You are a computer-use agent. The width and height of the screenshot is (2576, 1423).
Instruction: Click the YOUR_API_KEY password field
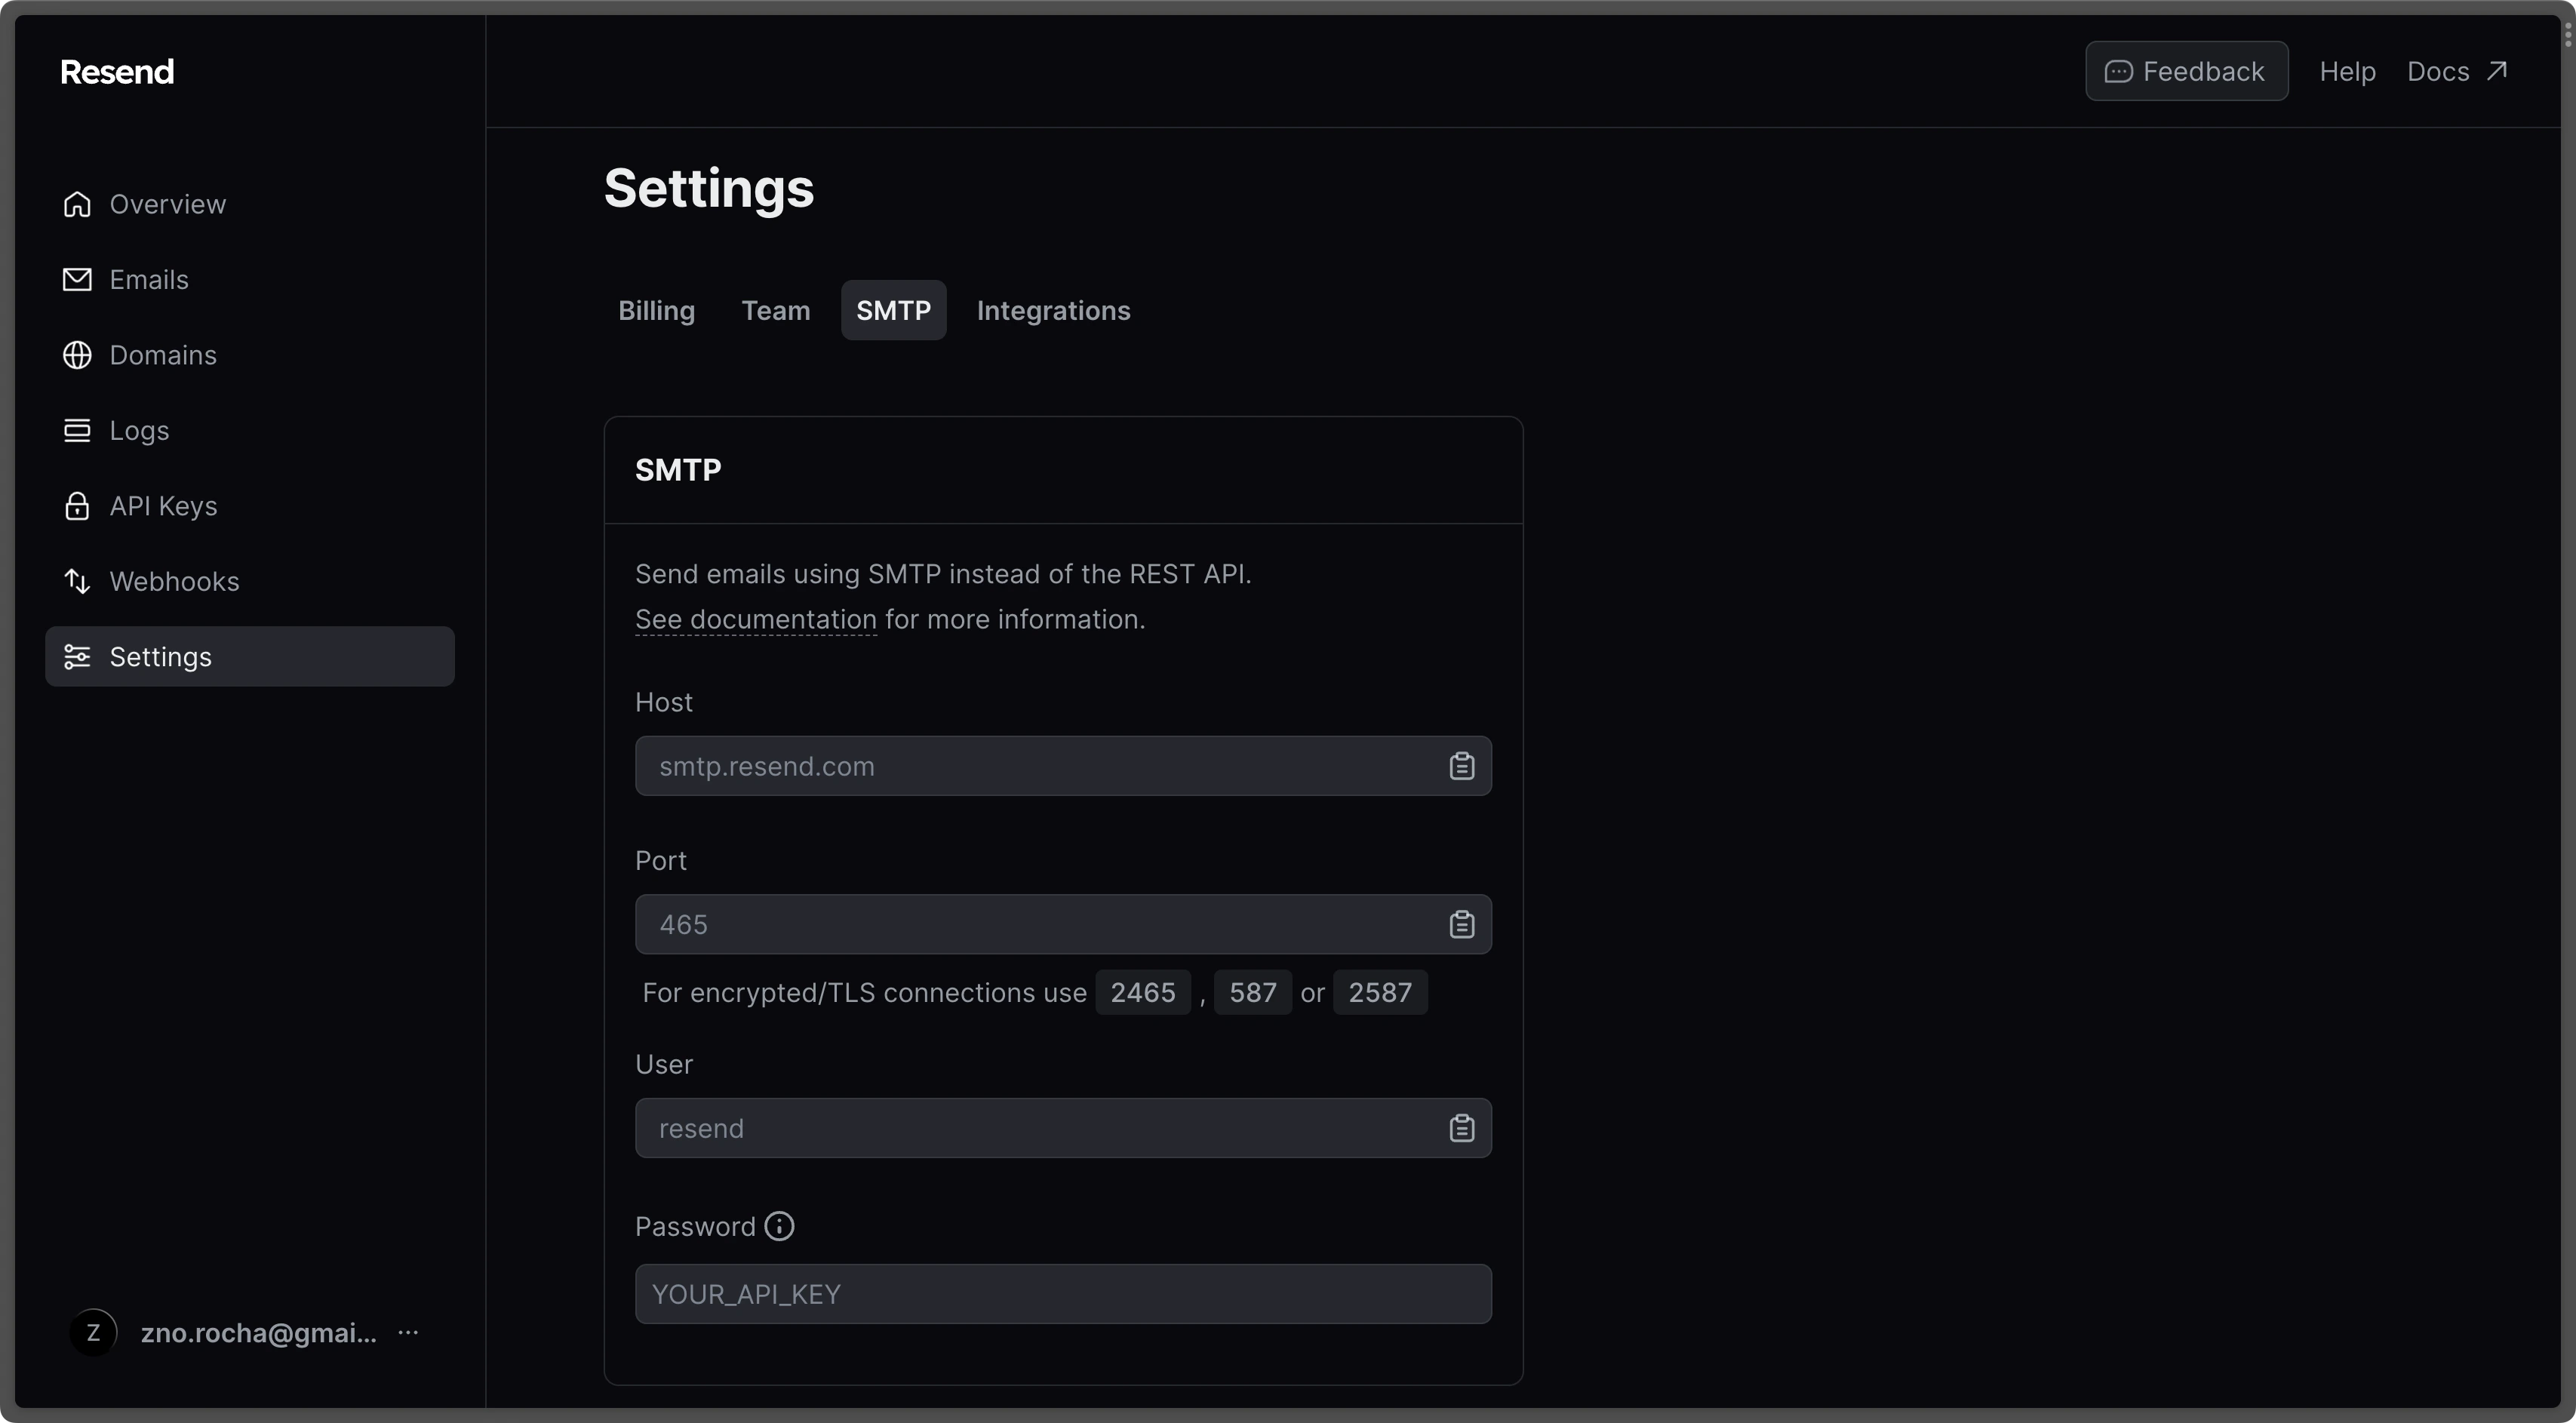[1063, 1293]
